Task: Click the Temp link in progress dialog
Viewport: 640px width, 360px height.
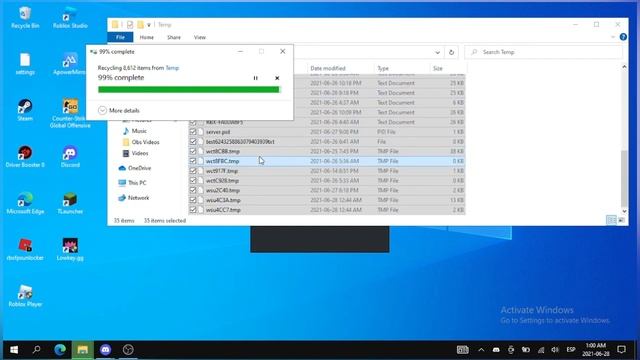Action: (x=172, y=68)
